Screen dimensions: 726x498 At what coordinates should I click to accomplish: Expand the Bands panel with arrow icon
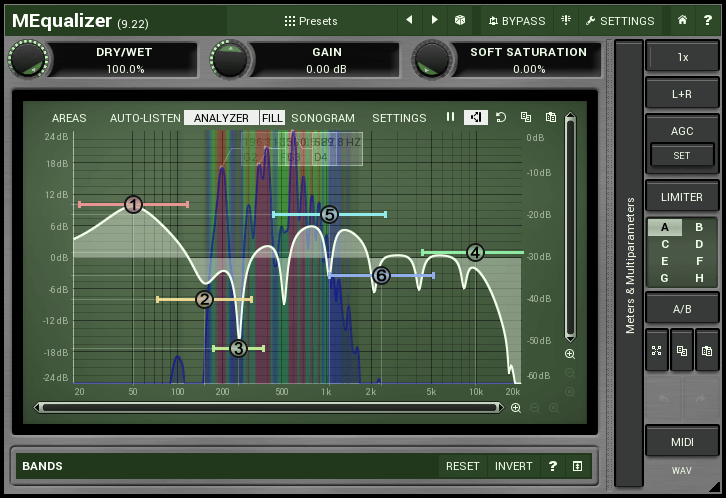tap(577, 466)
